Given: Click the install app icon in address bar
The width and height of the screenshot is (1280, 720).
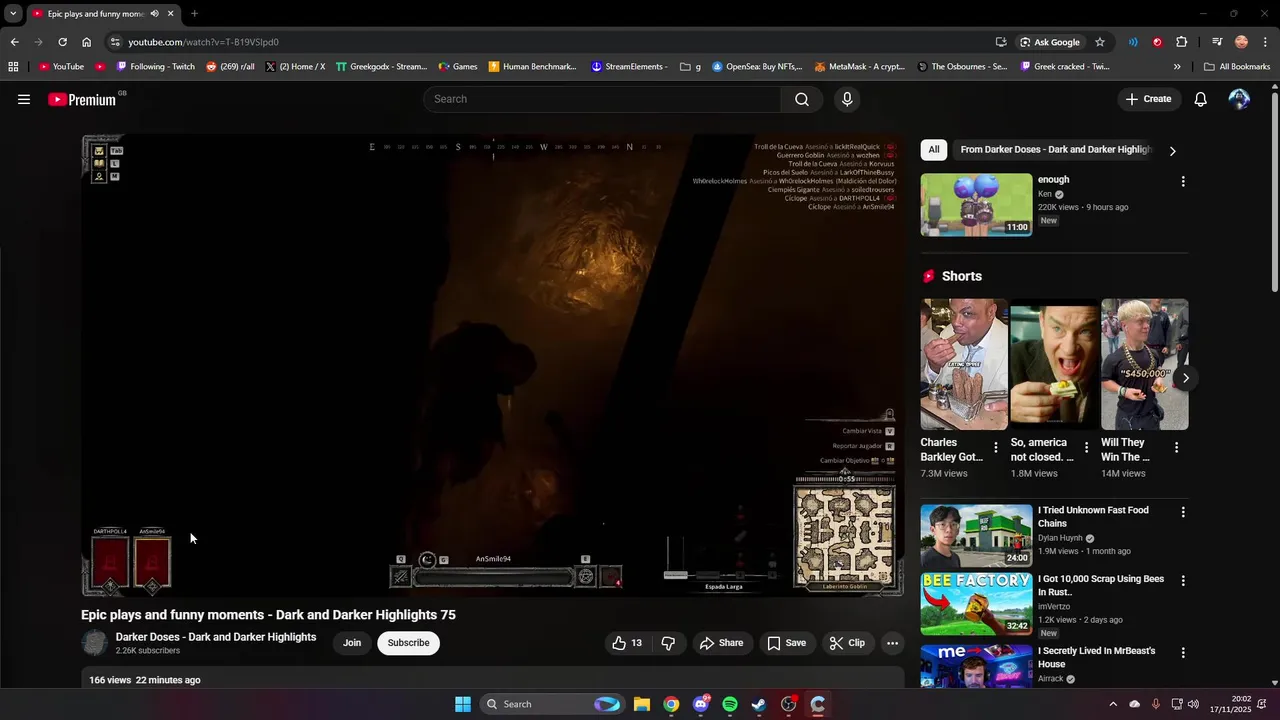Looking at the screenshot, I should [1001, 42].
